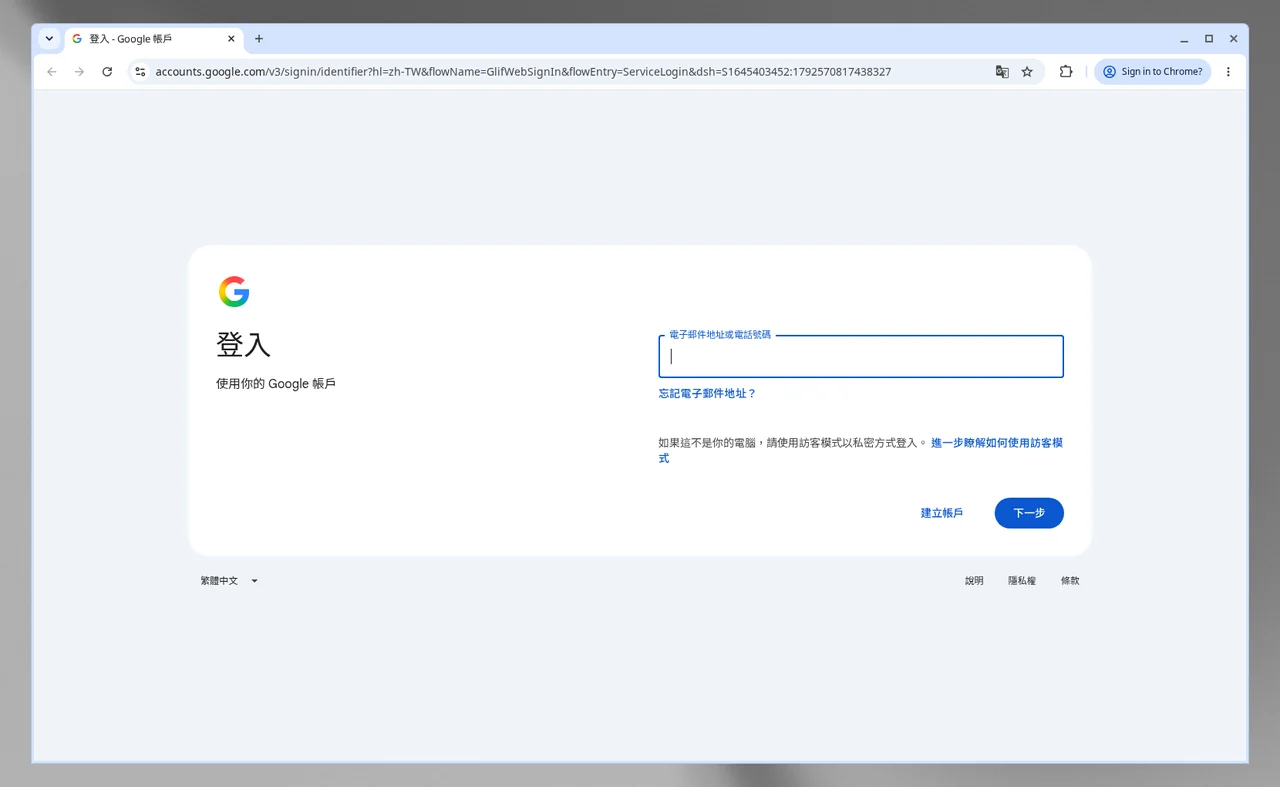Screen dimensions: 1280x787
Task: Close the 登入 - Google 帳戶 tab
Action: (x=231, y=39)
